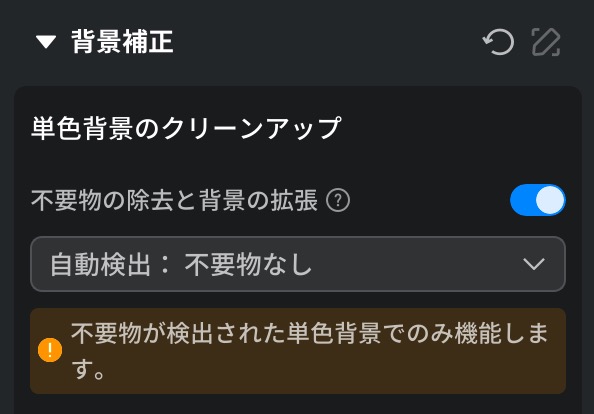Click the 不要物の除去と背景の拡張 label text
The height and width of the screenshot is (414, 594).
pos(174,200)
